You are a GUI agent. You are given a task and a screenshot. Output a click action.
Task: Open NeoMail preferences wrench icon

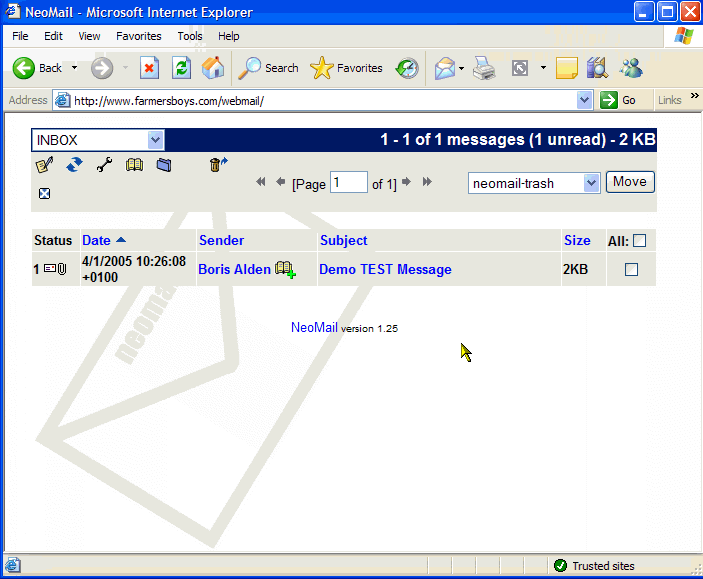104,165
